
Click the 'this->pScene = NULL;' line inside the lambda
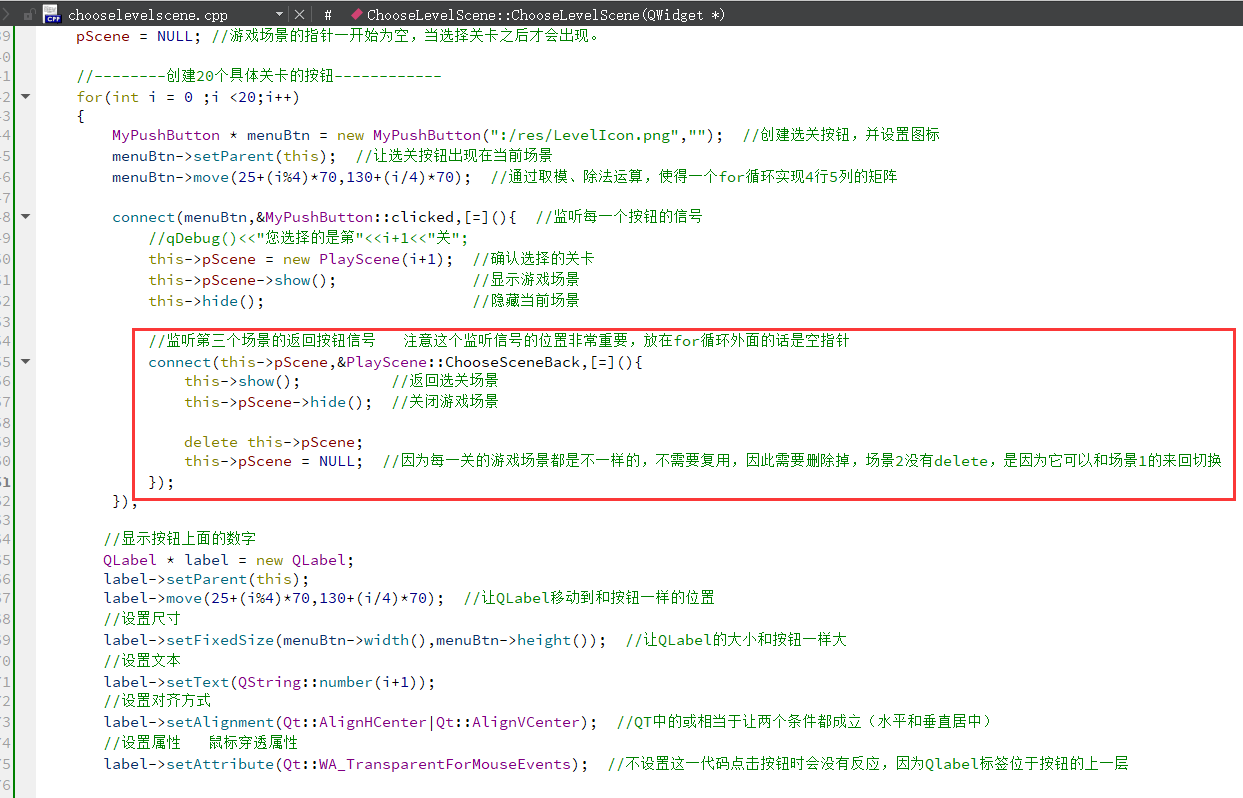tap(703, 461)
